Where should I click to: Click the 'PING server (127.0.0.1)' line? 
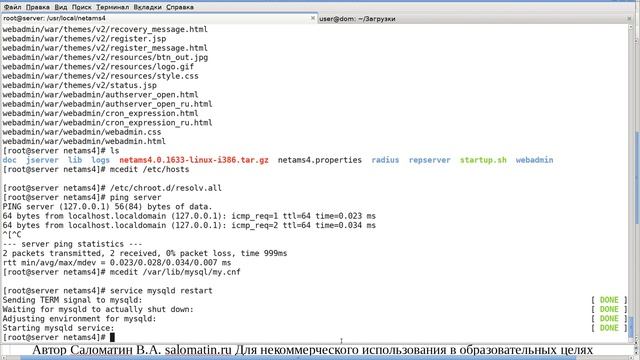[x=107, y=207]
